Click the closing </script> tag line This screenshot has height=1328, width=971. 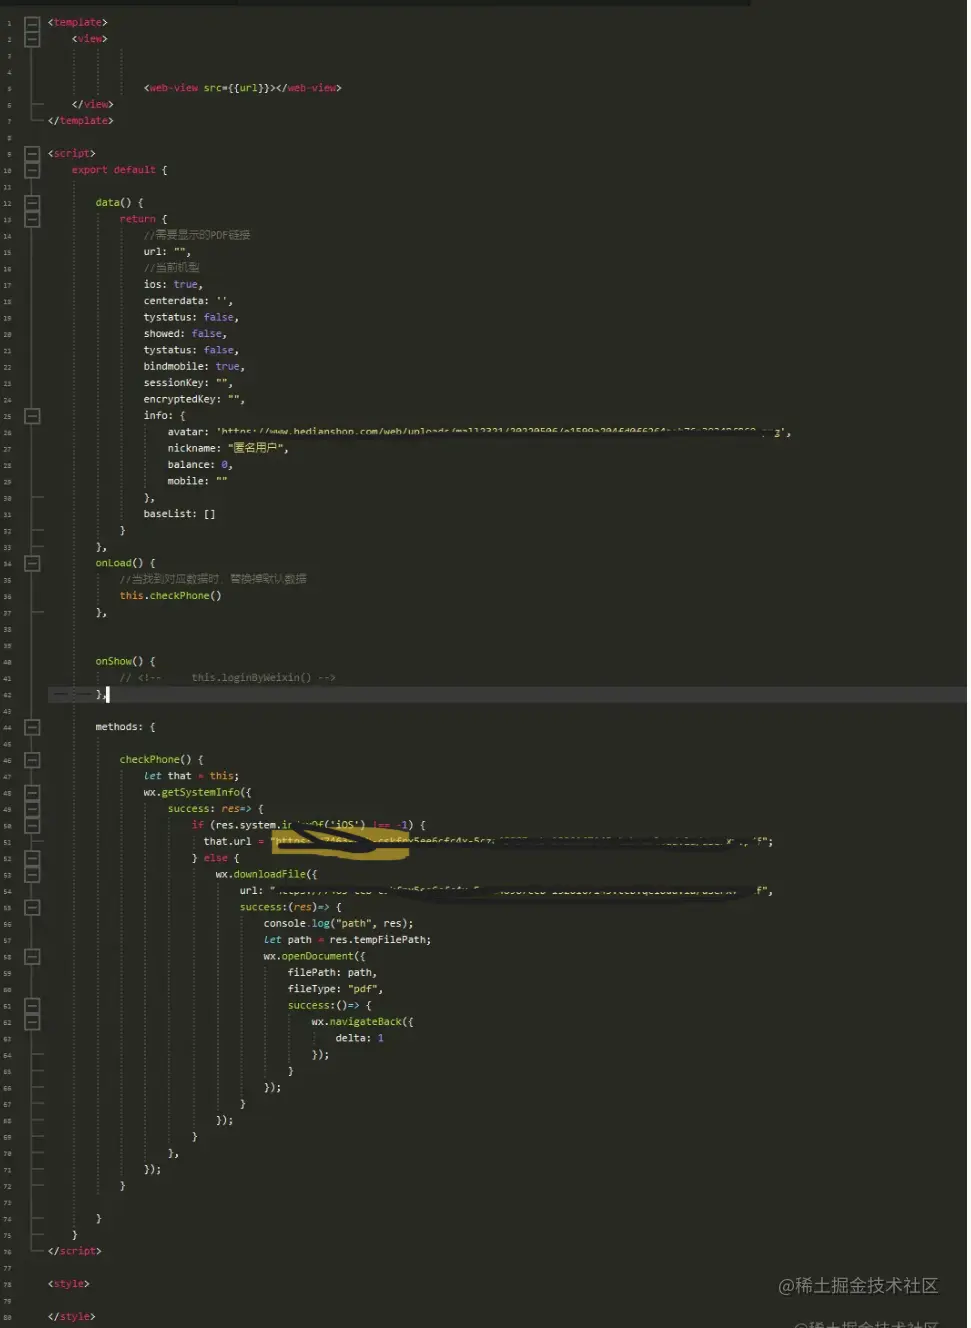(x=74, y=1251)
